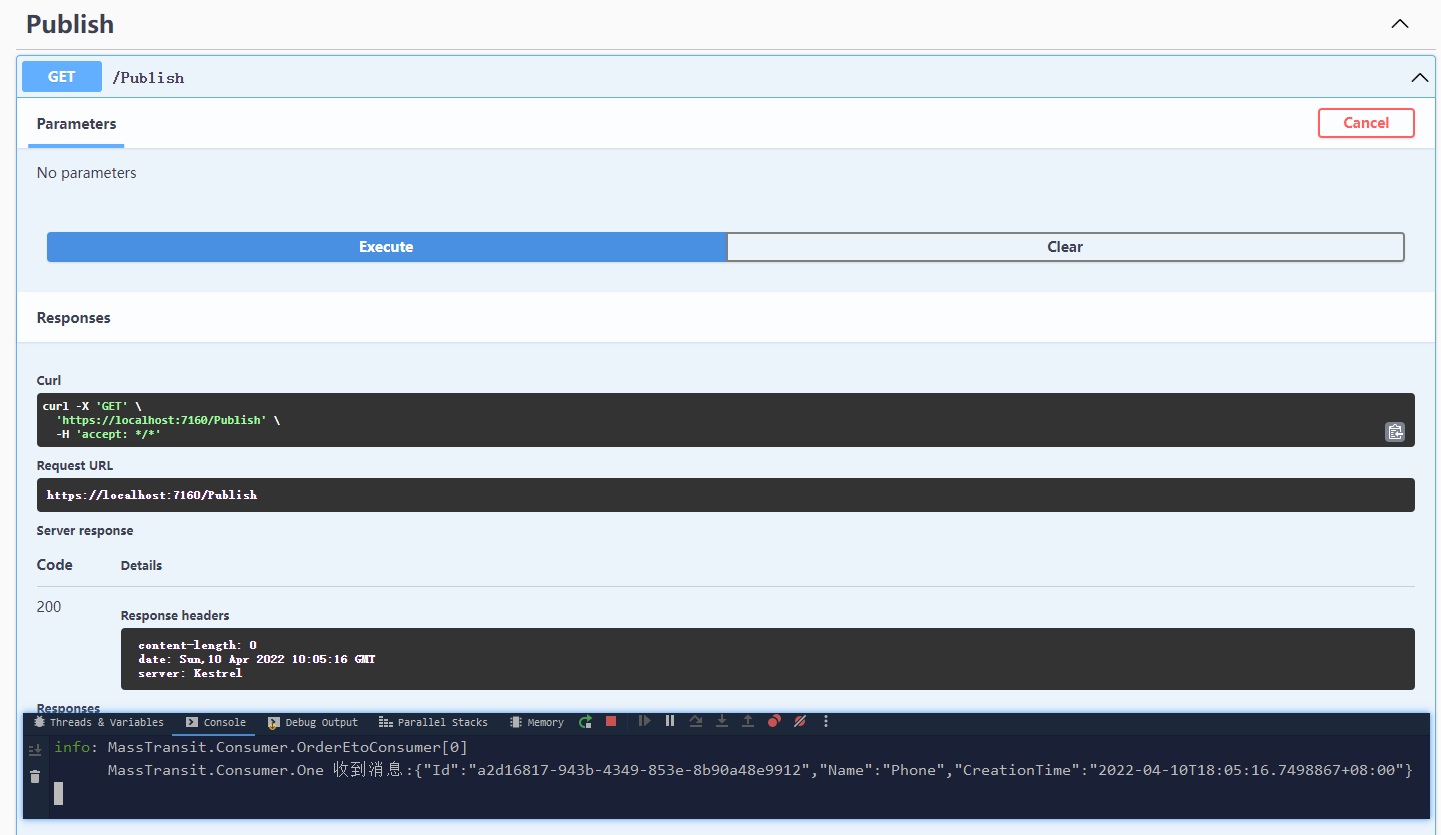Image resolution: width=1441 pixels, height=835 pixels.
Task: Switch to the Memory tab
Action: tap(537, 722)
